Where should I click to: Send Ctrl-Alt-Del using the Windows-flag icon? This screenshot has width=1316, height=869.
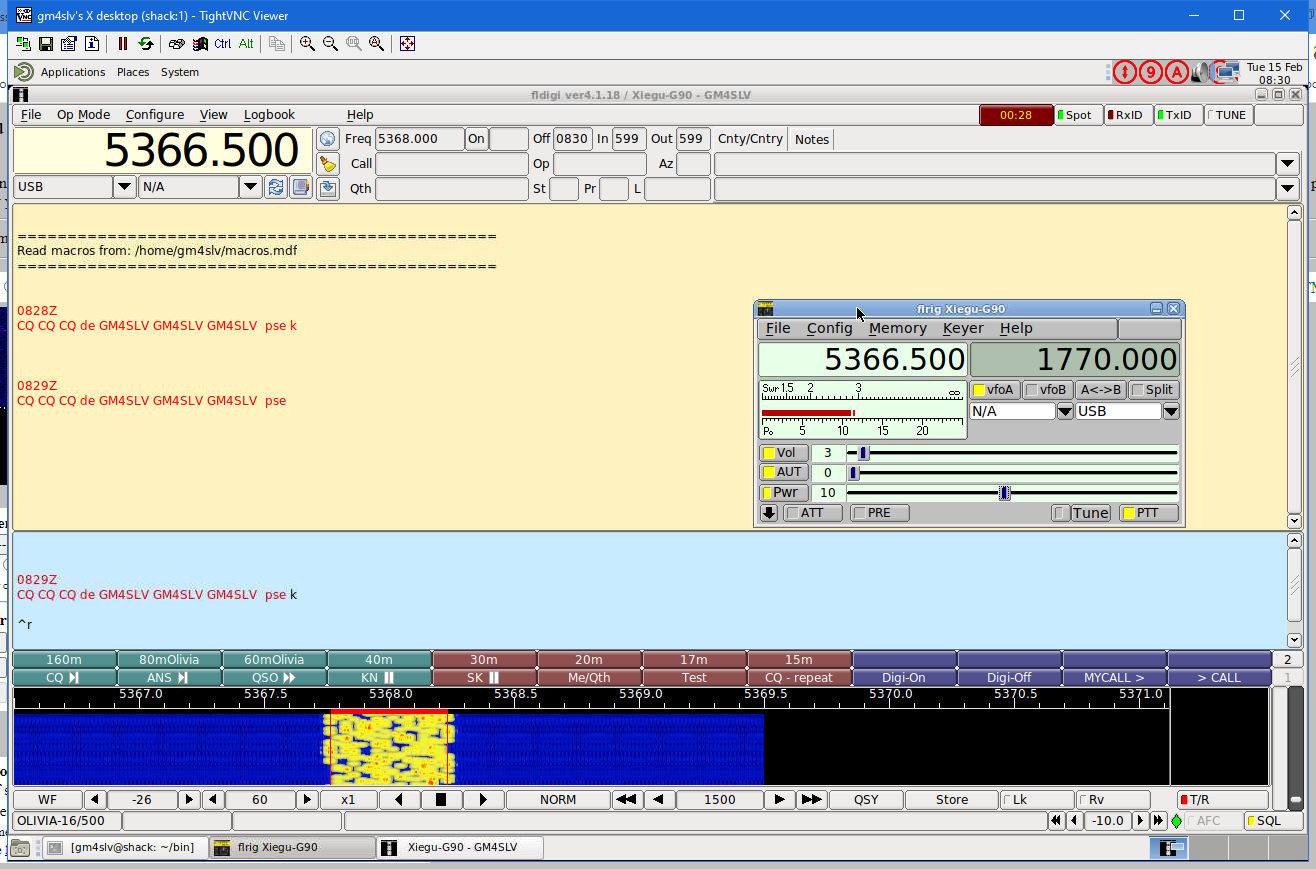click(x=200, y=44)
